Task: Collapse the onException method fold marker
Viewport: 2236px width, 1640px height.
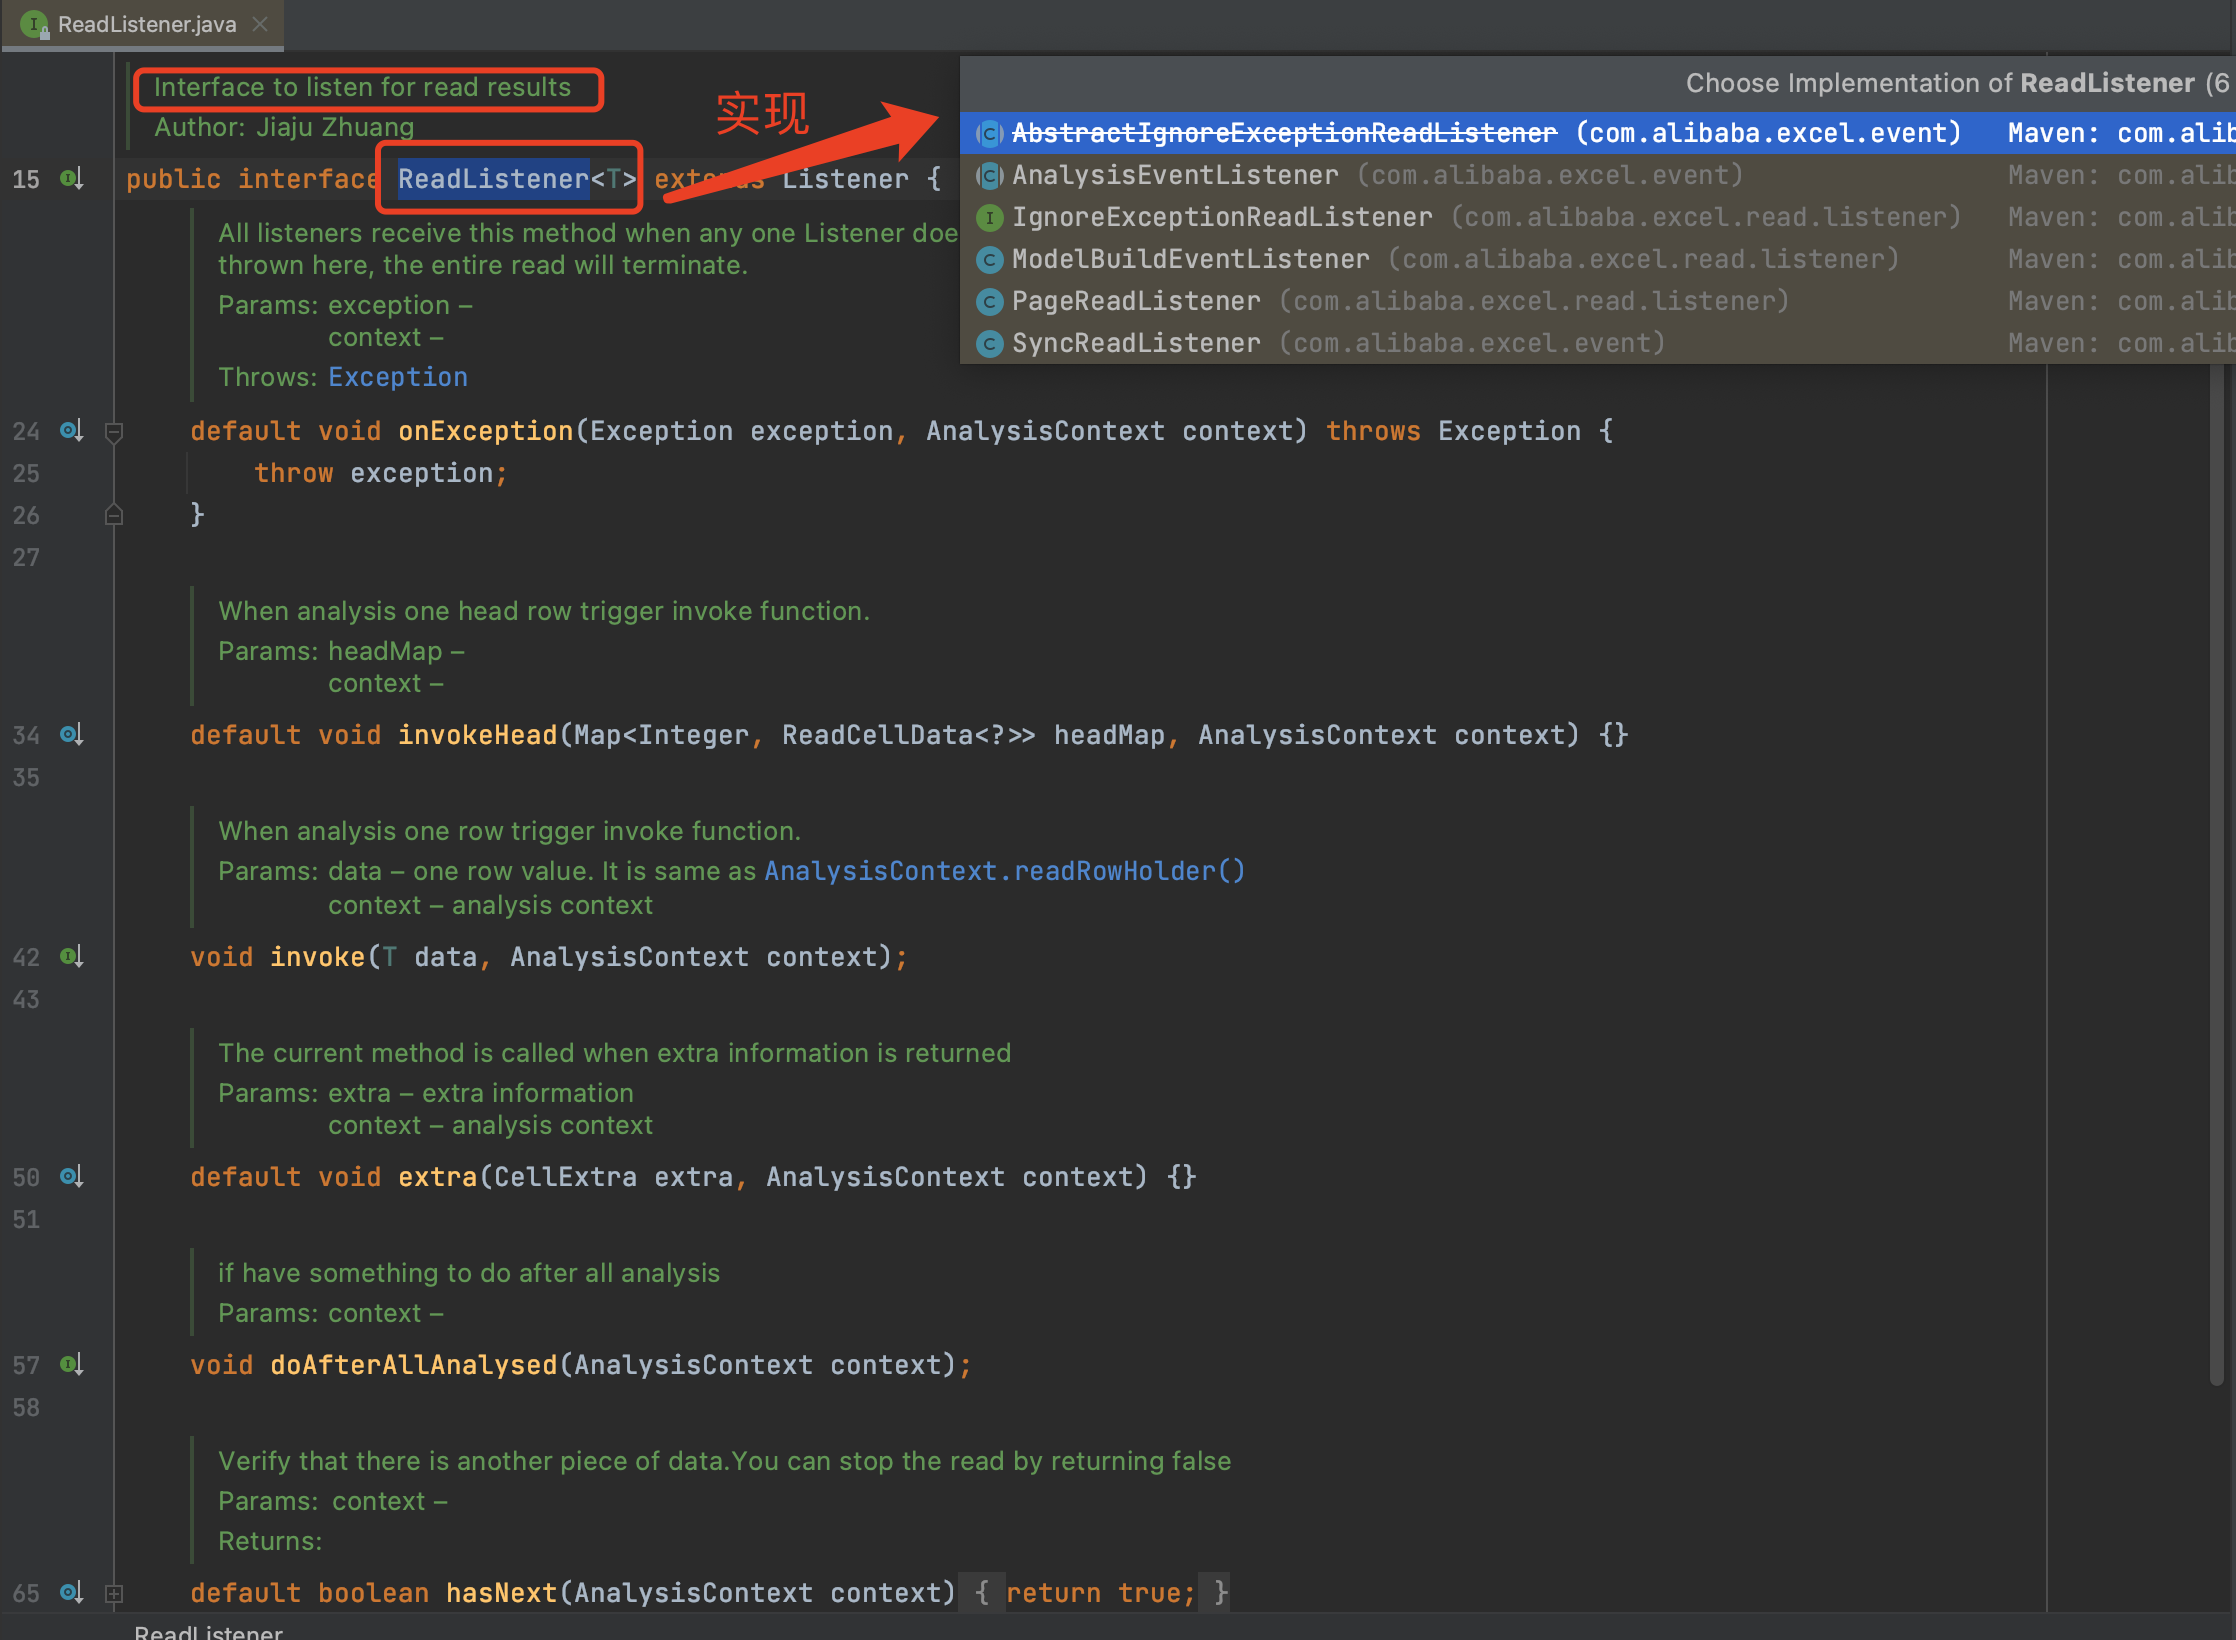Action: 114,432
